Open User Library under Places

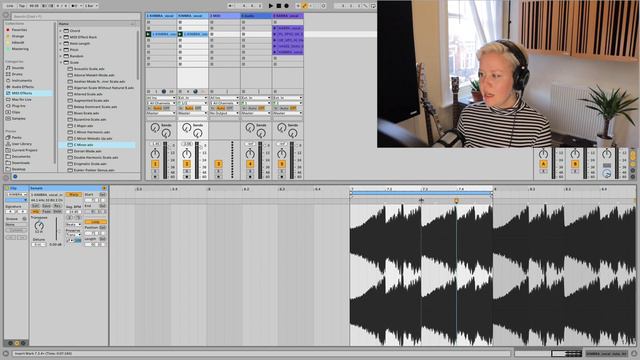[x=22, y=144]
